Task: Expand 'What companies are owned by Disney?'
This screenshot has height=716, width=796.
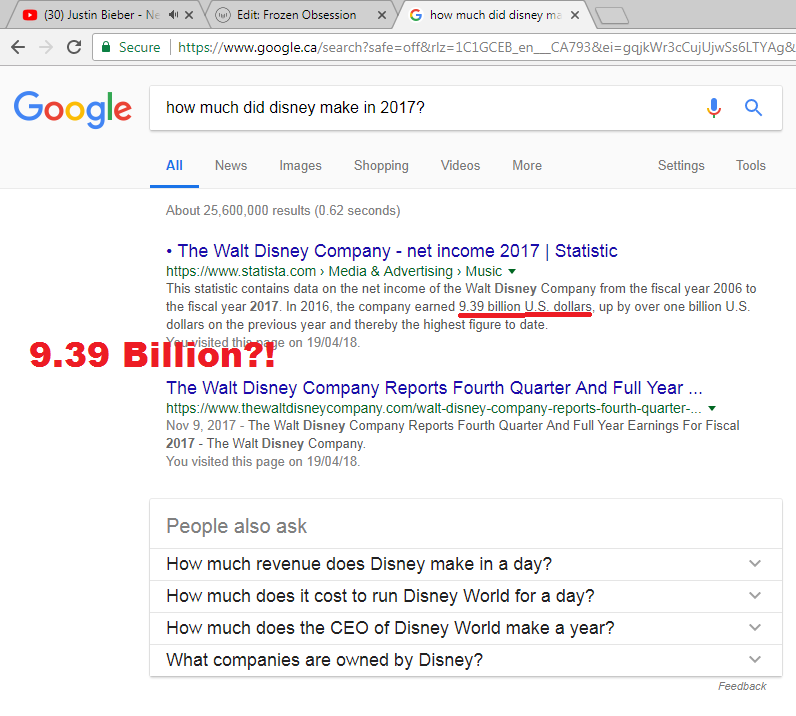Action: pyautogui.click(x=466, y=660)
